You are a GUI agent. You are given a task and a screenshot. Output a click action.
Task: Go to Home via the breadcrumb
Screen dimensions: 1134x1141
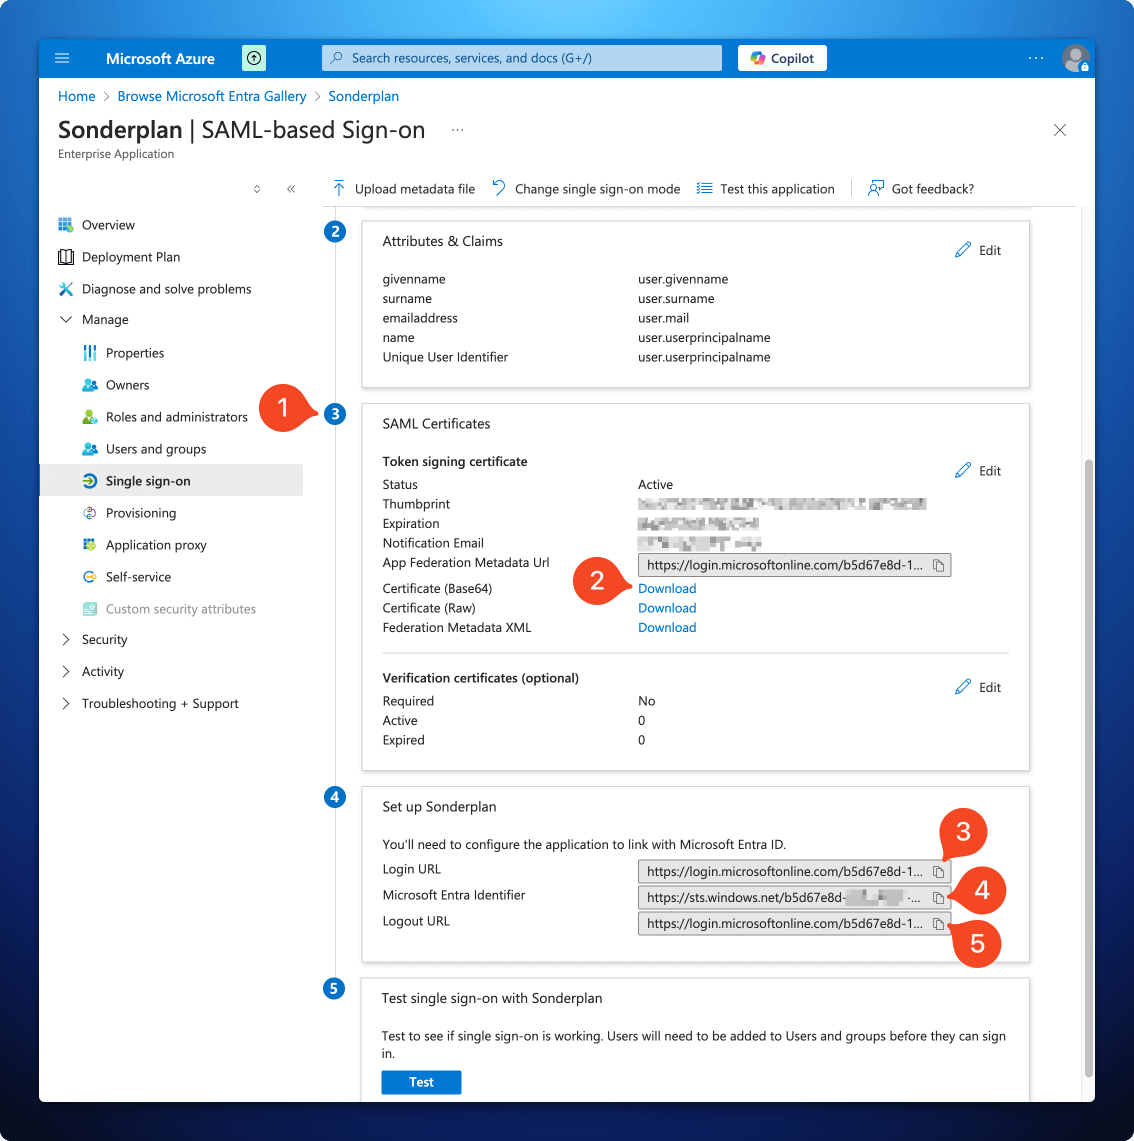tap(76, 96)
